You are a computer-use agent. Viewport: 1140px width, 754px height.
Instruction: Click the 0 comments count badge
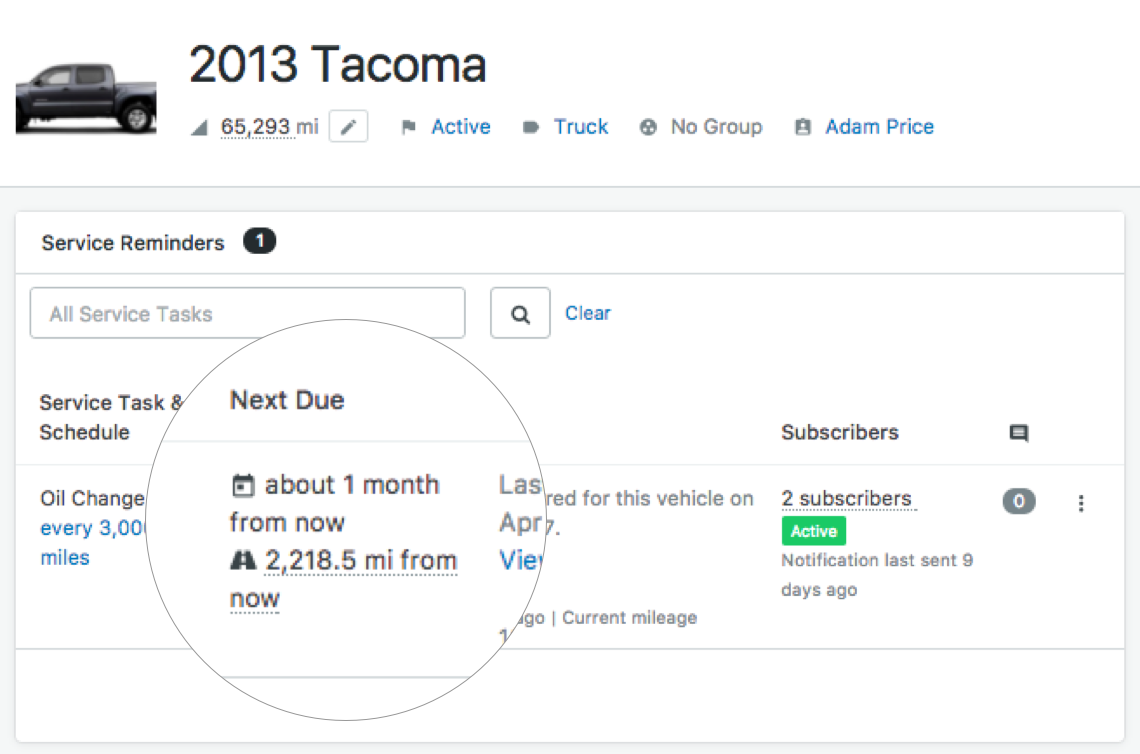(1019, 502)
